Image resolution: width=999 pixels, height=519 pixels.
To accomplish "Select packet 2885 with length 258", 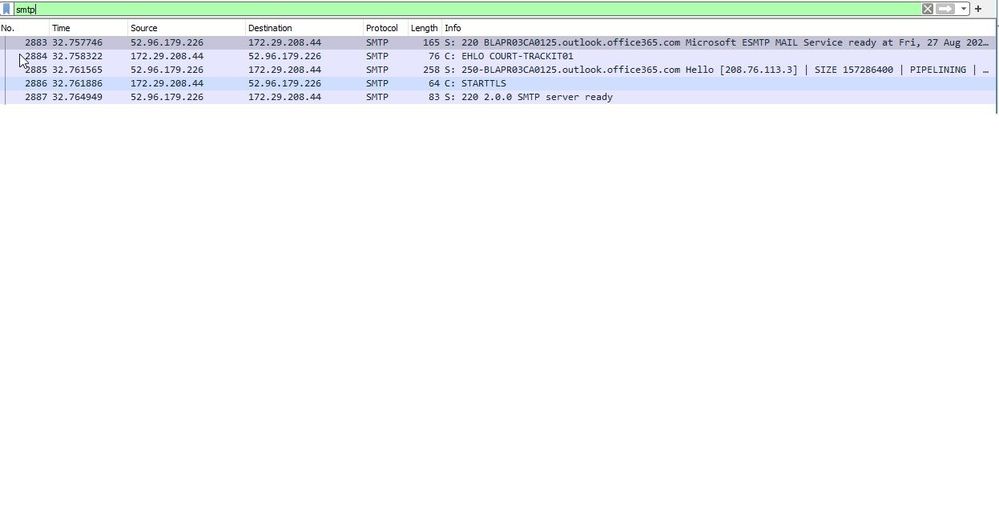I will pyautogui.click(x=498, y=70).
